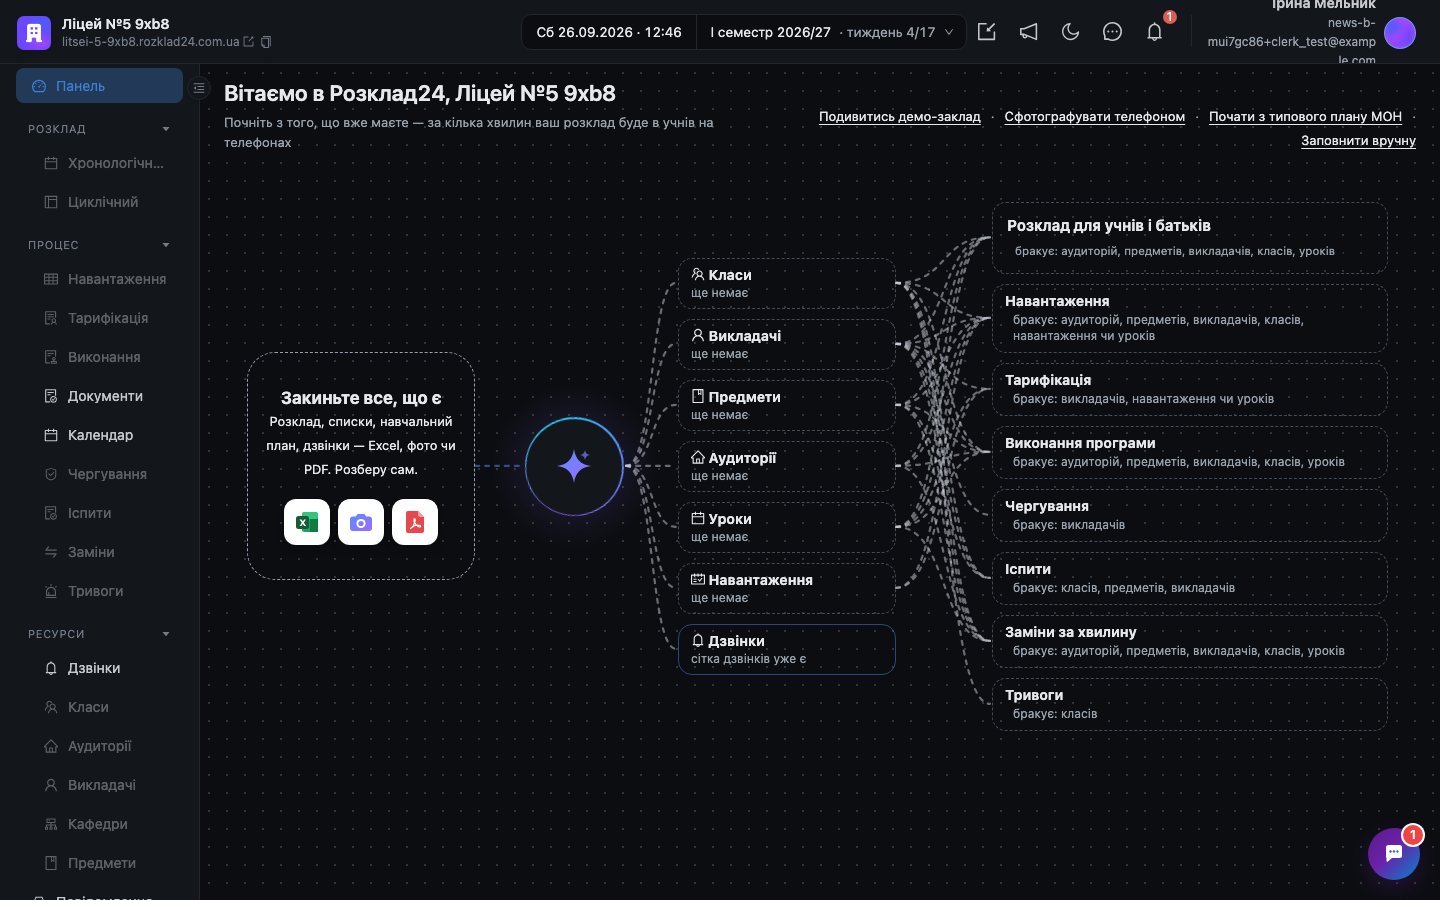Viewport: 1440px width, 900px height.
Task: Click the Розклад24 building logo icon
Action: pyautogui.click(x=34, y=32)
